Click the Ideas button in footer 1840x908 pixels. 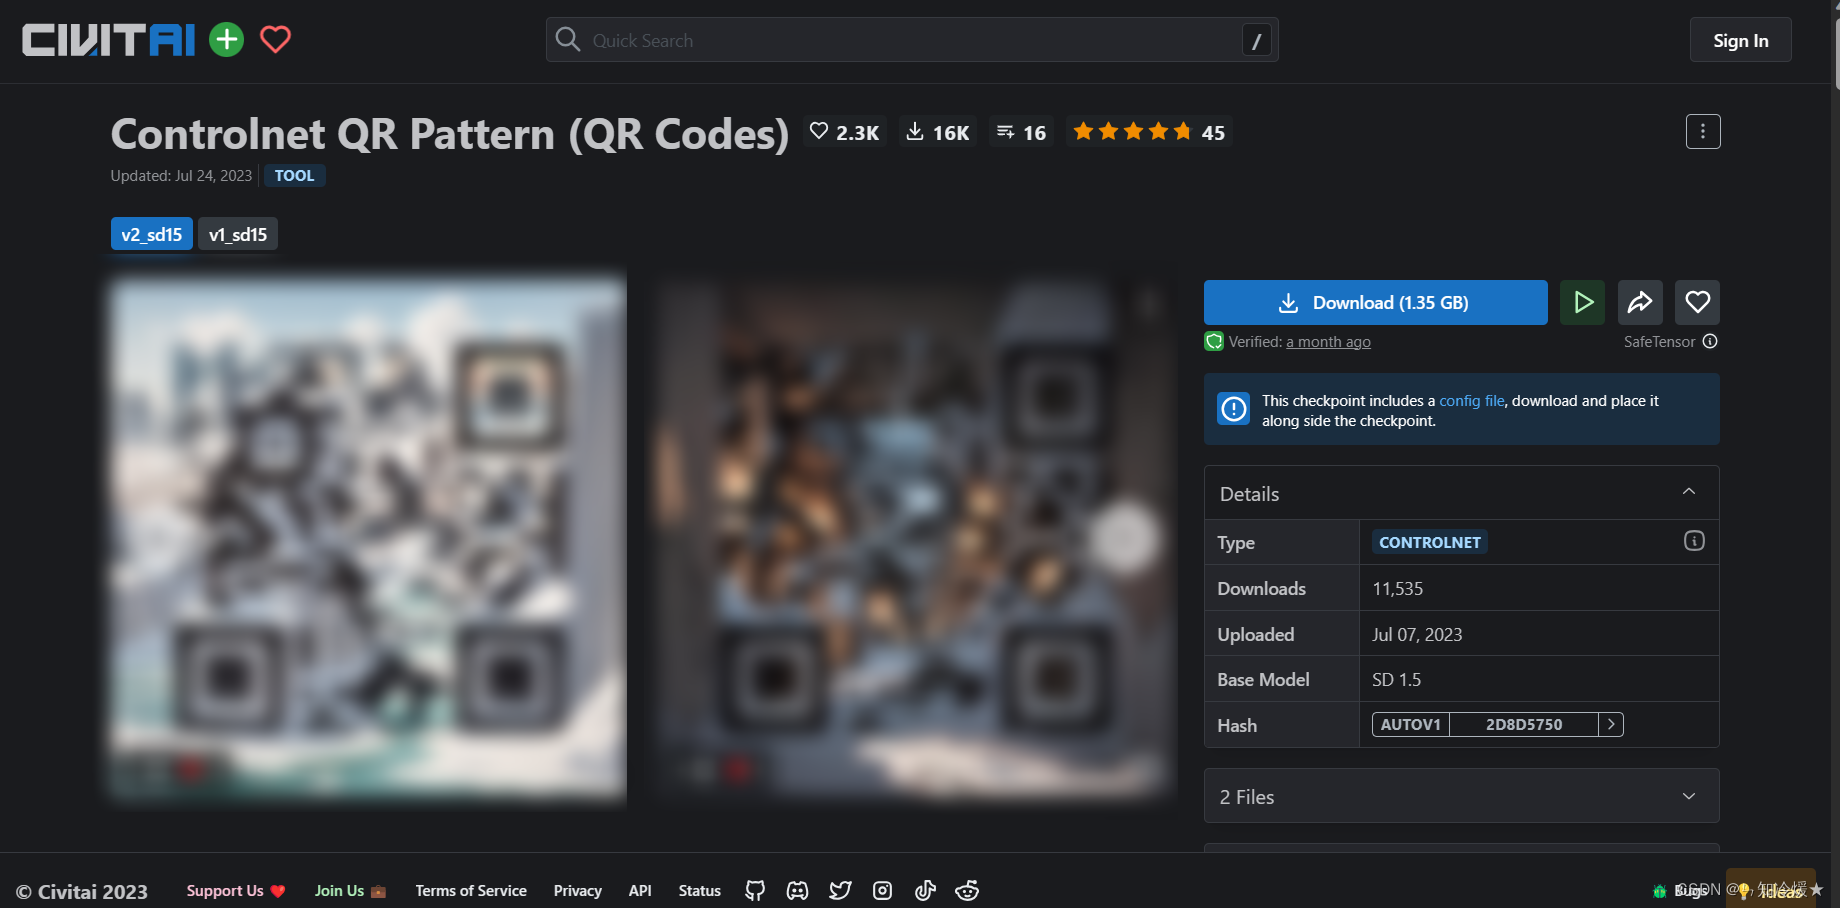(1771, 889)
